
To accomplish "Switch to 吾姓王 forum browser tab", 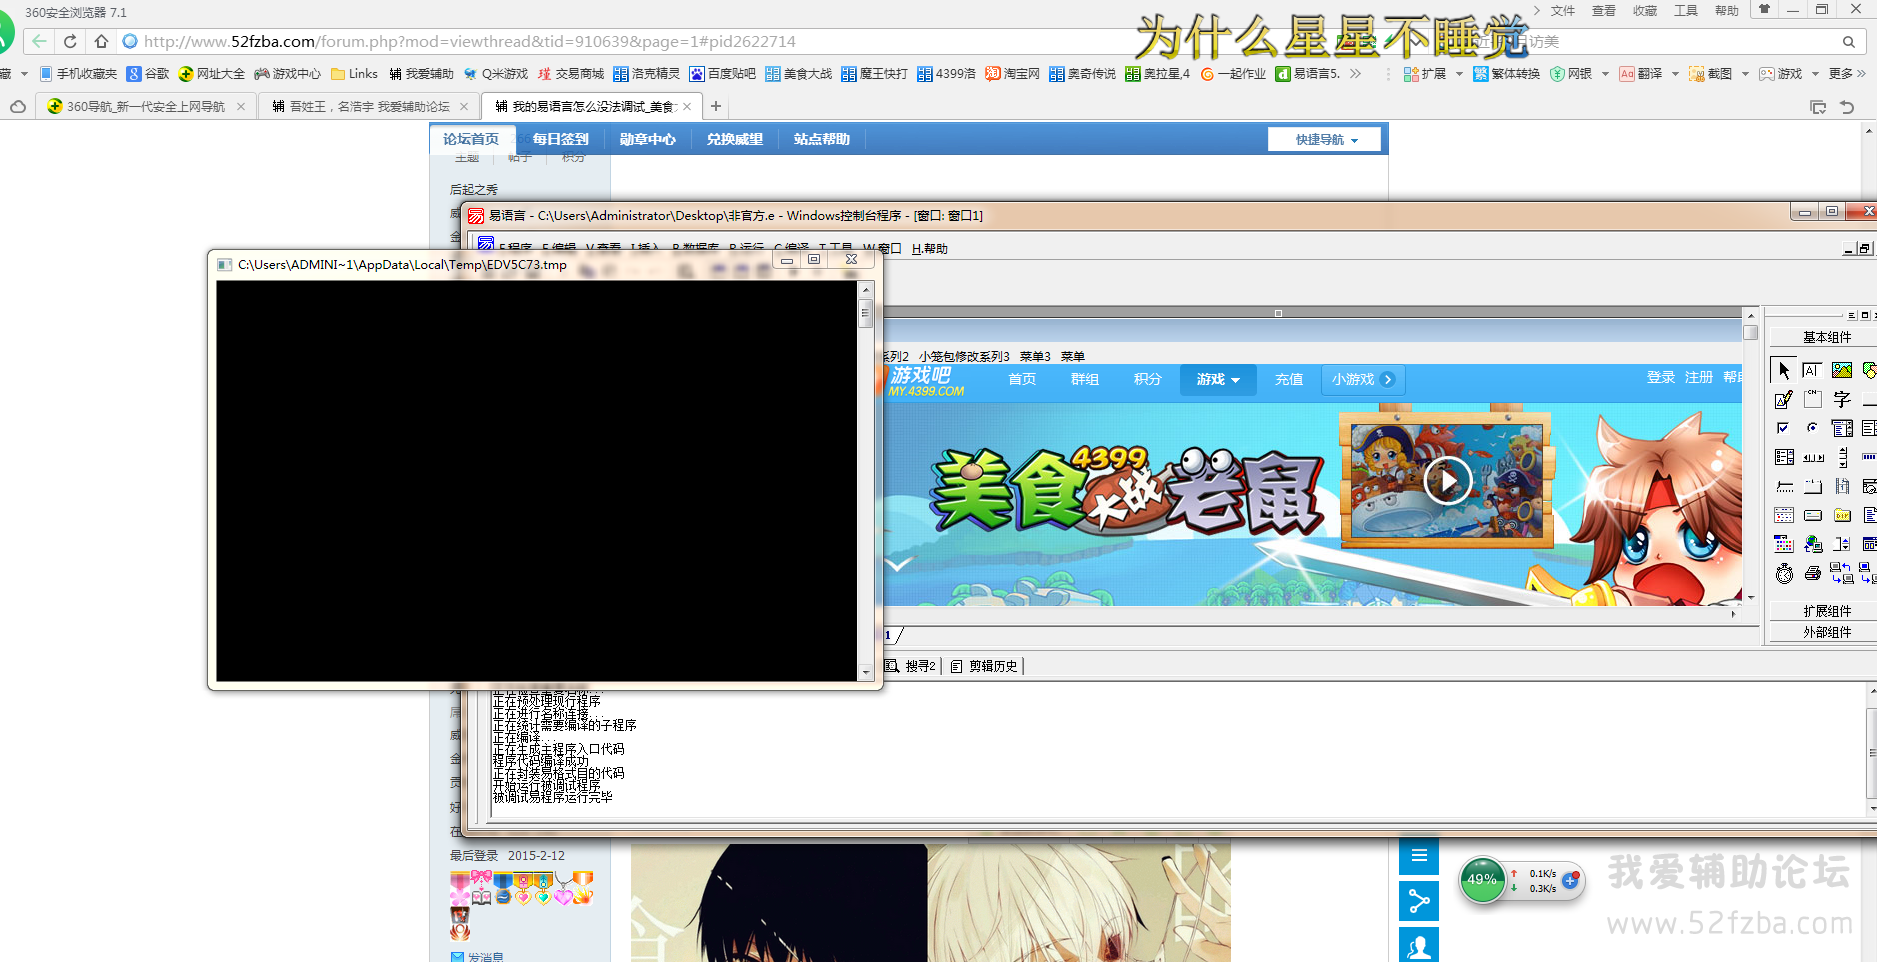I will point(369,107).
